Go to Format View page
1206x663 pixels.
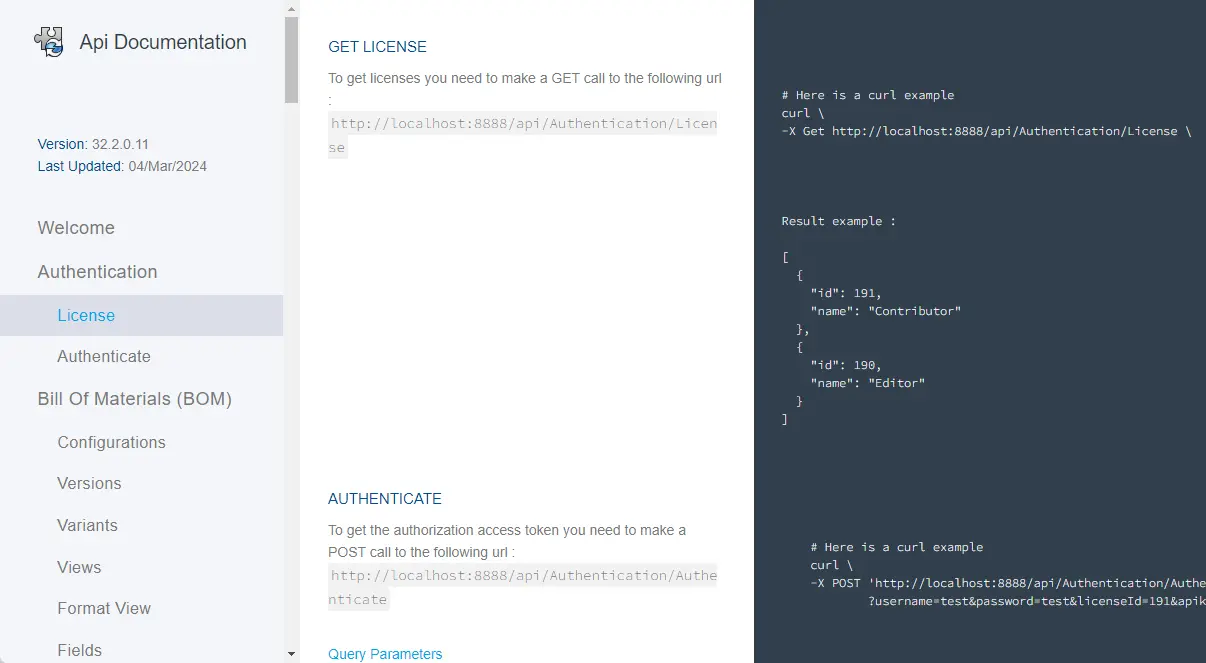(x=104, y=609)
